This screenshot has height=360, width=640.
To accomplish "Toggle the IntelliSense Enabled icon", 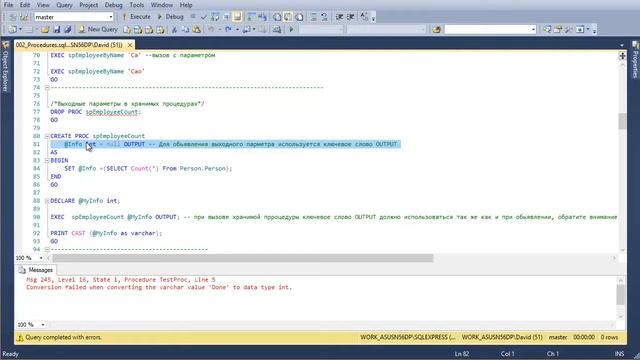I will [x=237, y=17].
